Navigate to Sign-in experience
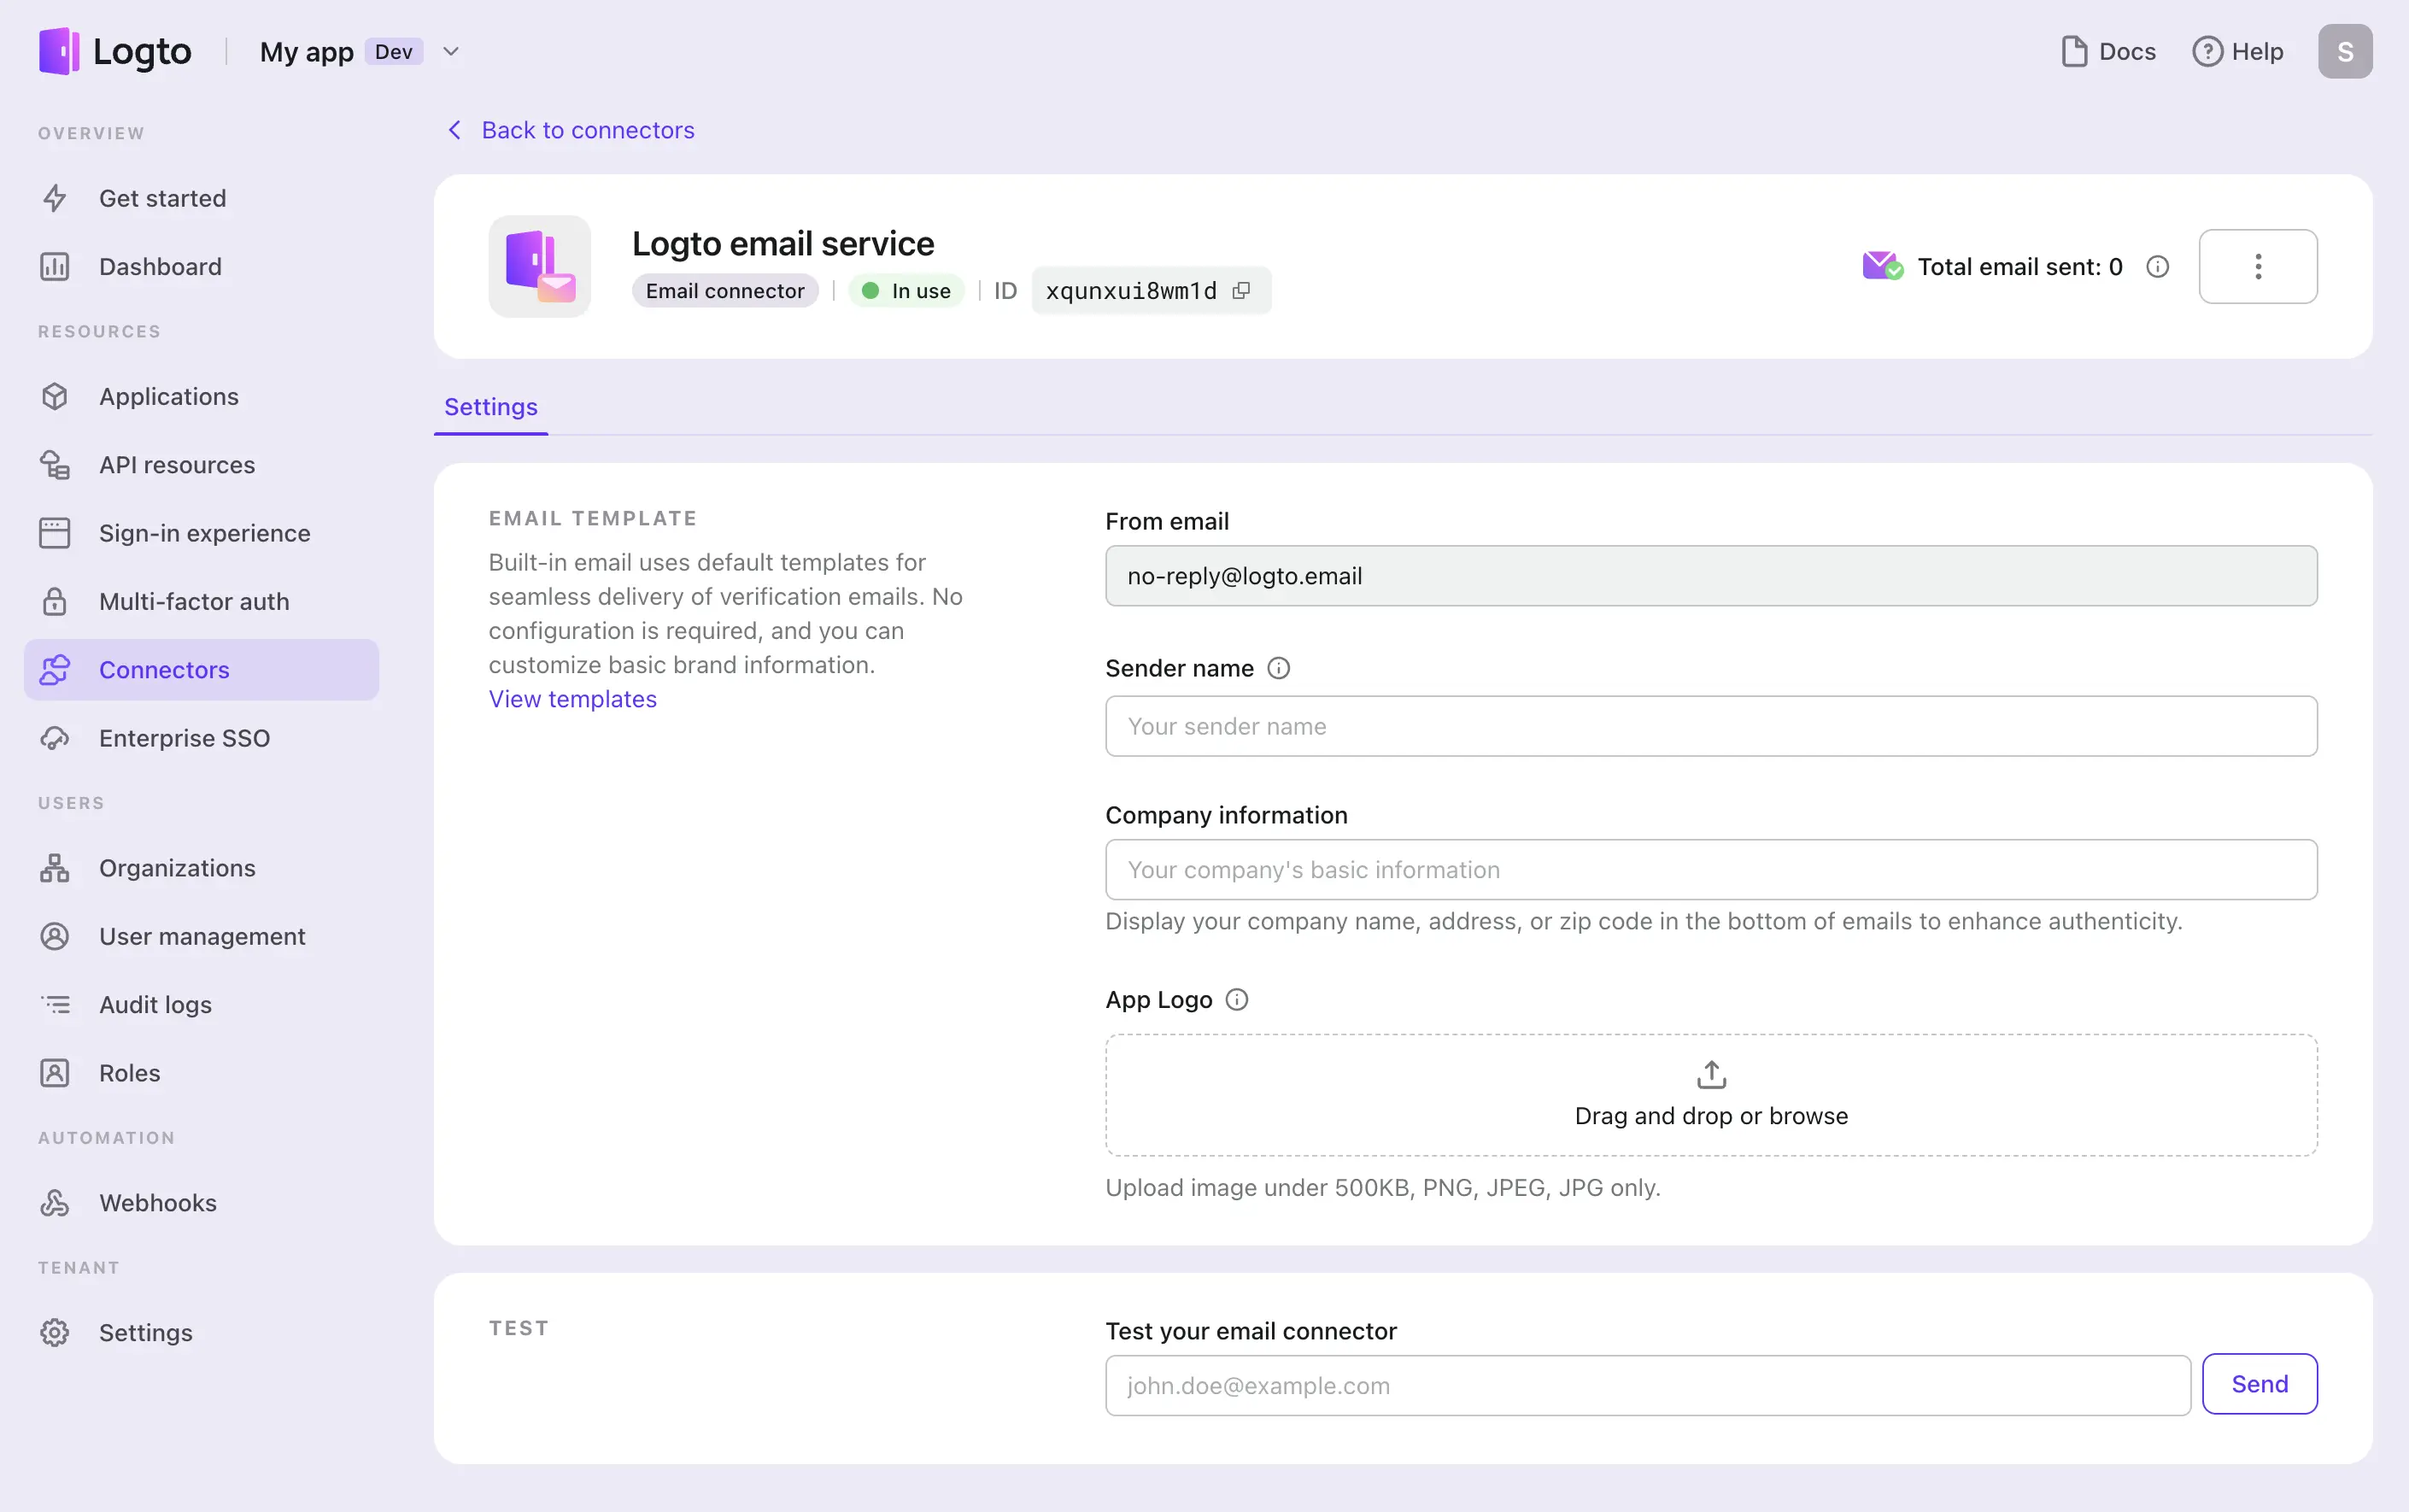The height and width of the screenshot is (1512, 2409). tap(201, 533)
